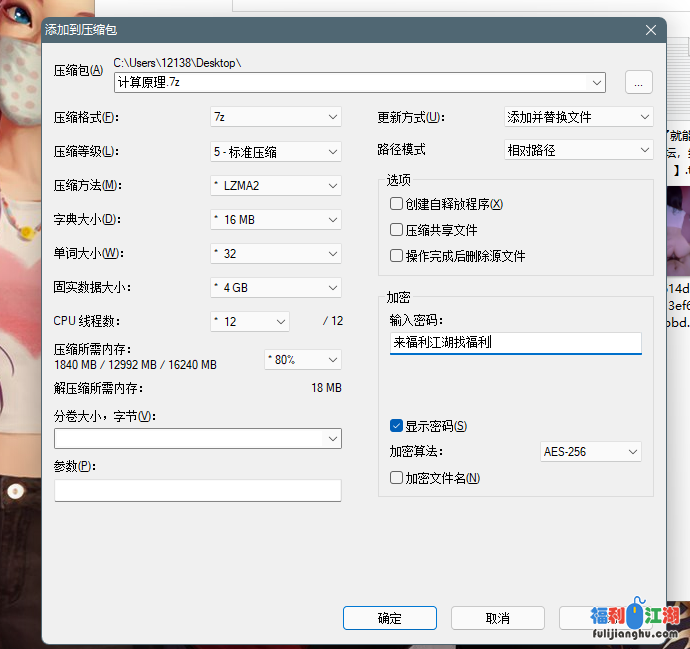This screenshot has height=649, width=690.
Task: Enable Compress shared files checkbox
Action: pos(397,230)
